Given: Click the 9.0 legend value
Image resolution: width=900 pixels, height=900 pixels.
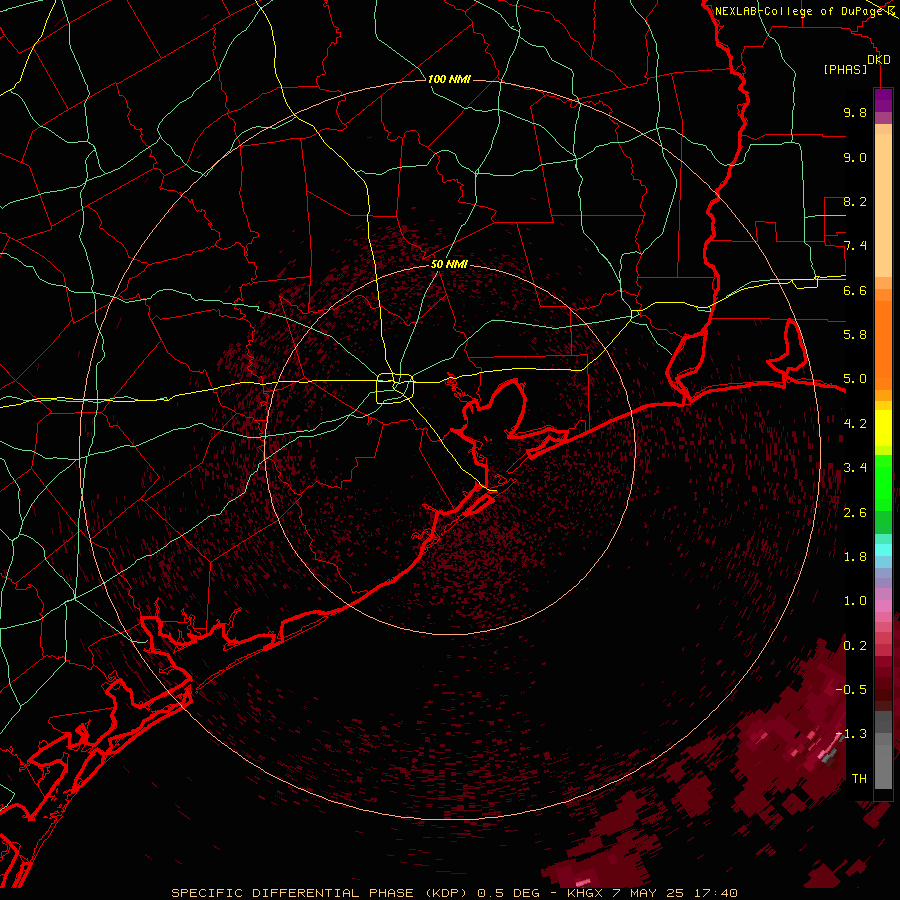Looking at the screenshot, I should pos(855,157).
